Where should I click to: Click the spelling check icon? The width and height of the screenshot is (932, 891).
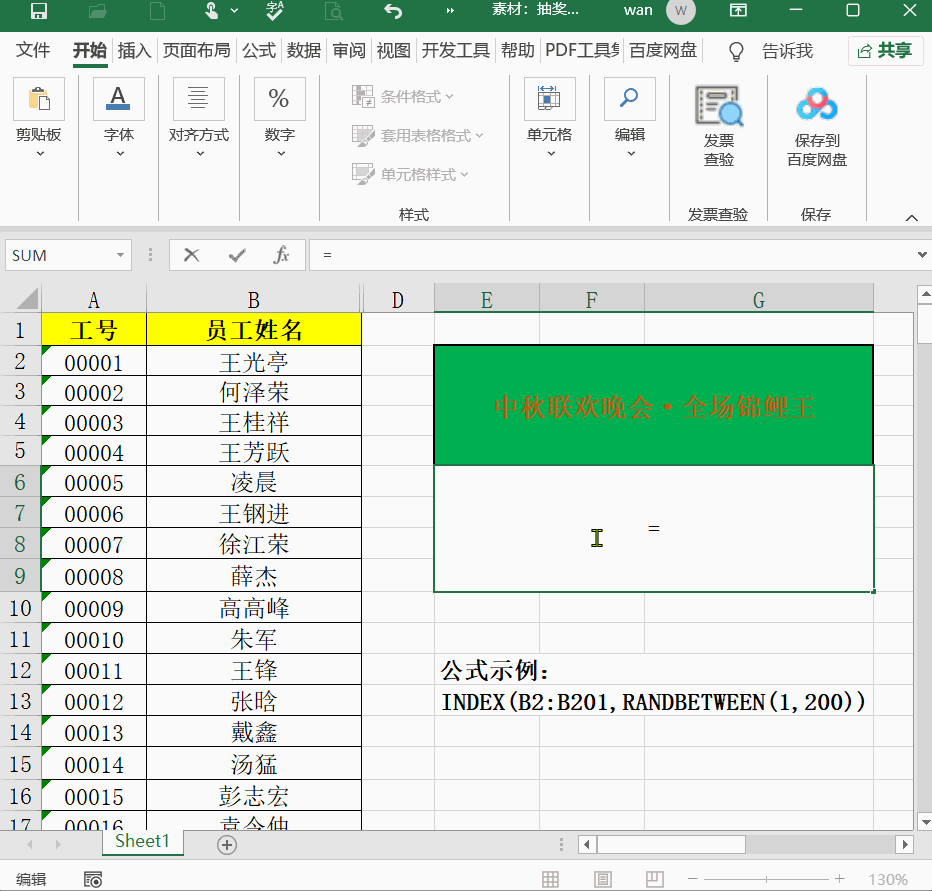[275, 11]
